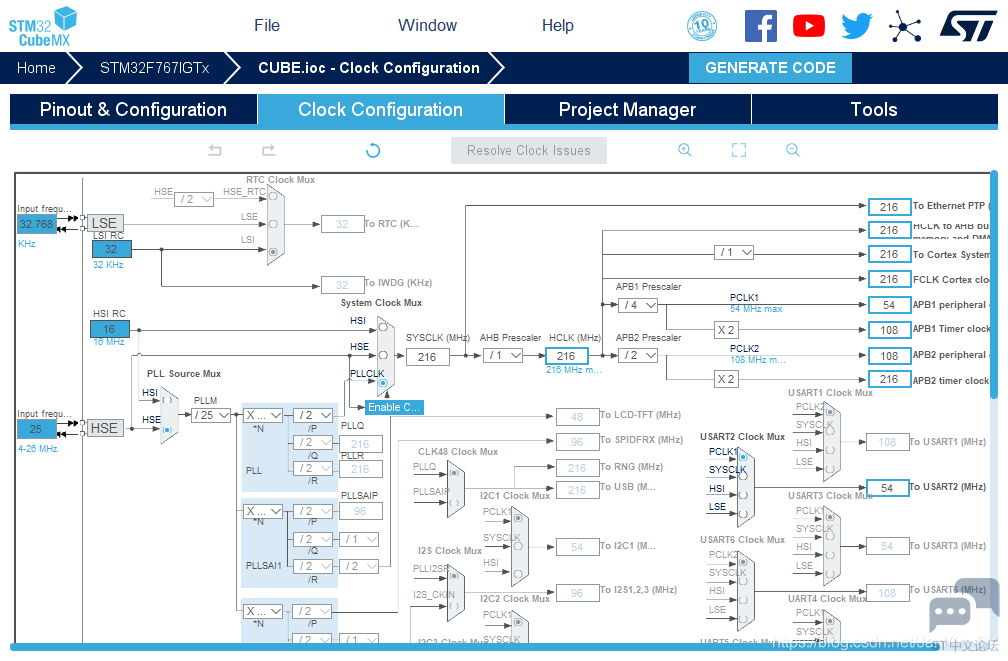Open the main PLL /P divider dropdown

pyautogui.click(x=313, y=415)
